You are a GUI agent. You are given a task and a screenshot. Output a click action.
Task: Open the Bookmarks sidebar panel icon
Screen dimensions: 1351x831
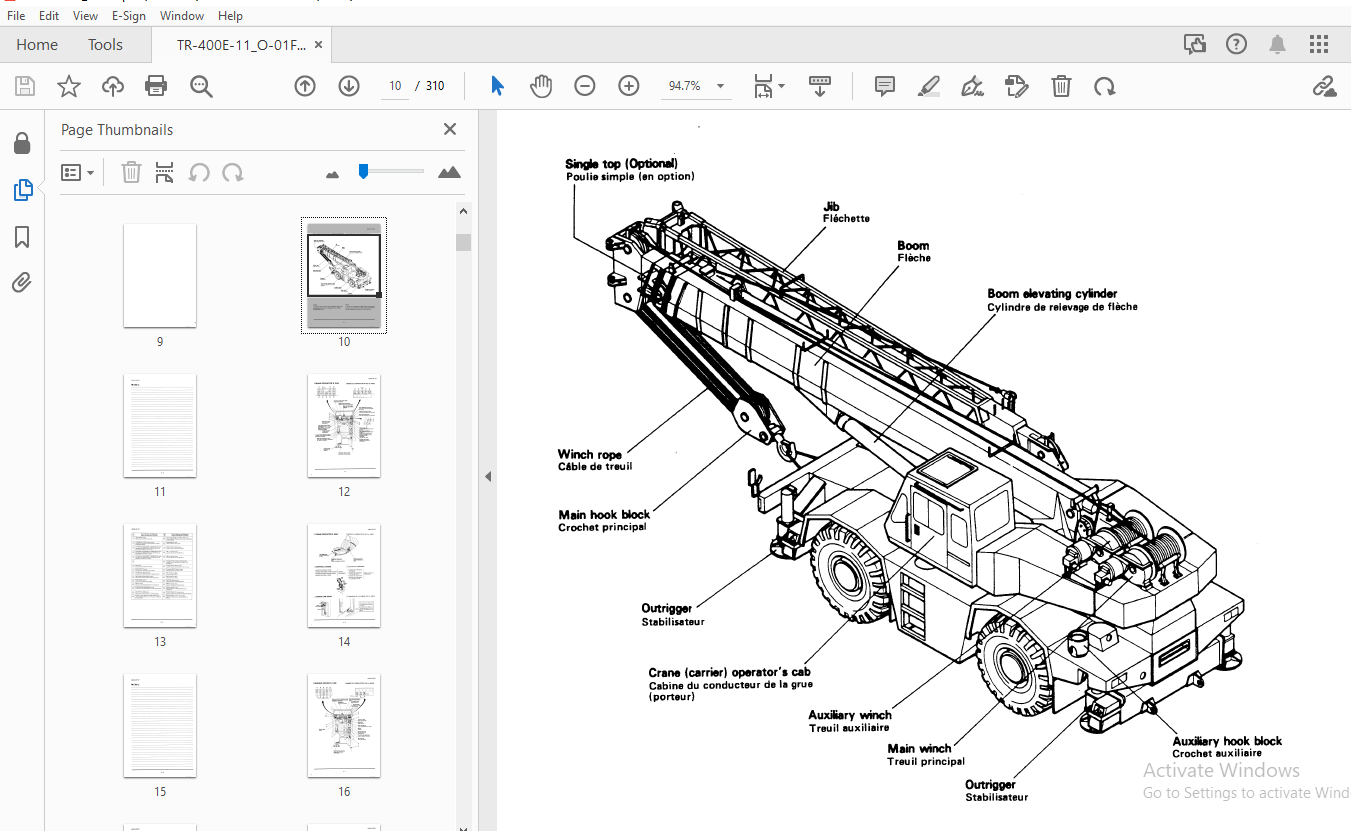pyautogui.click(x=22, y=237)
